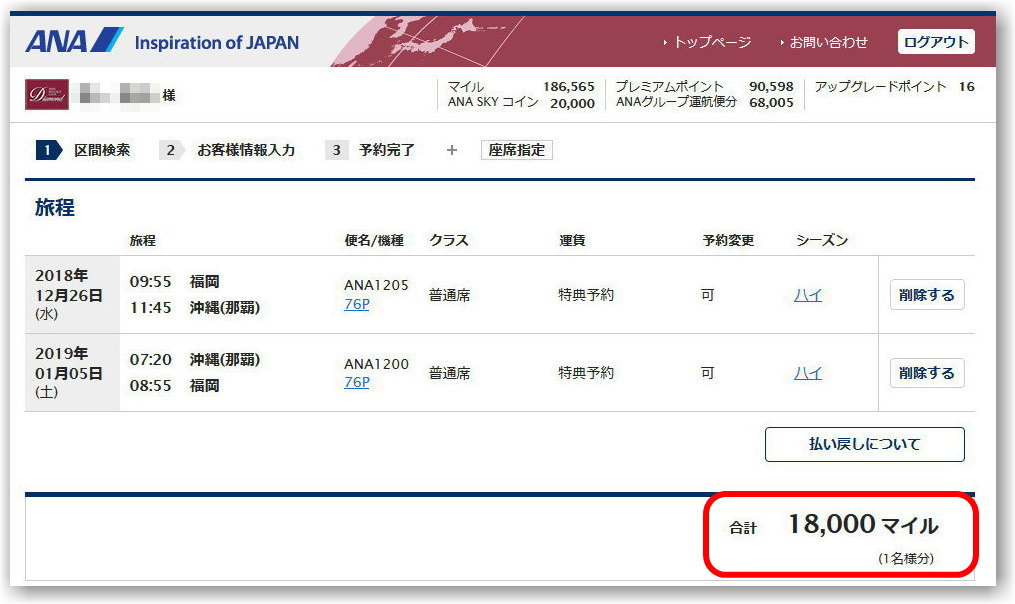Click the 旅程 section heading

tap(55, 207)
